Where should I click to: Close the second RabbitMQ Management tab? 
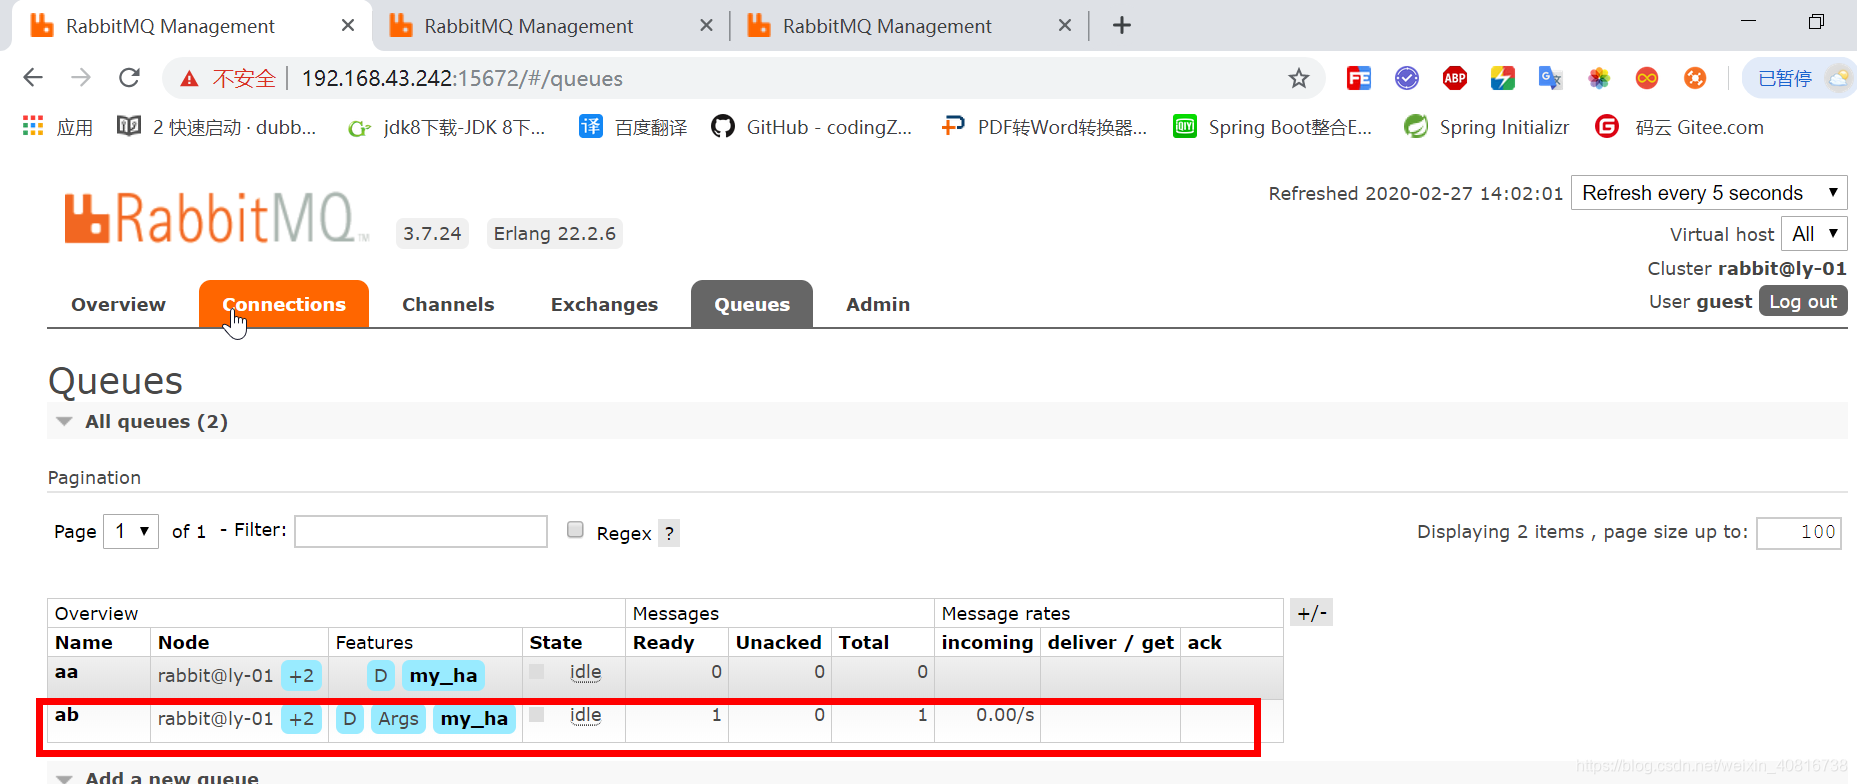[x=706, y=25]
